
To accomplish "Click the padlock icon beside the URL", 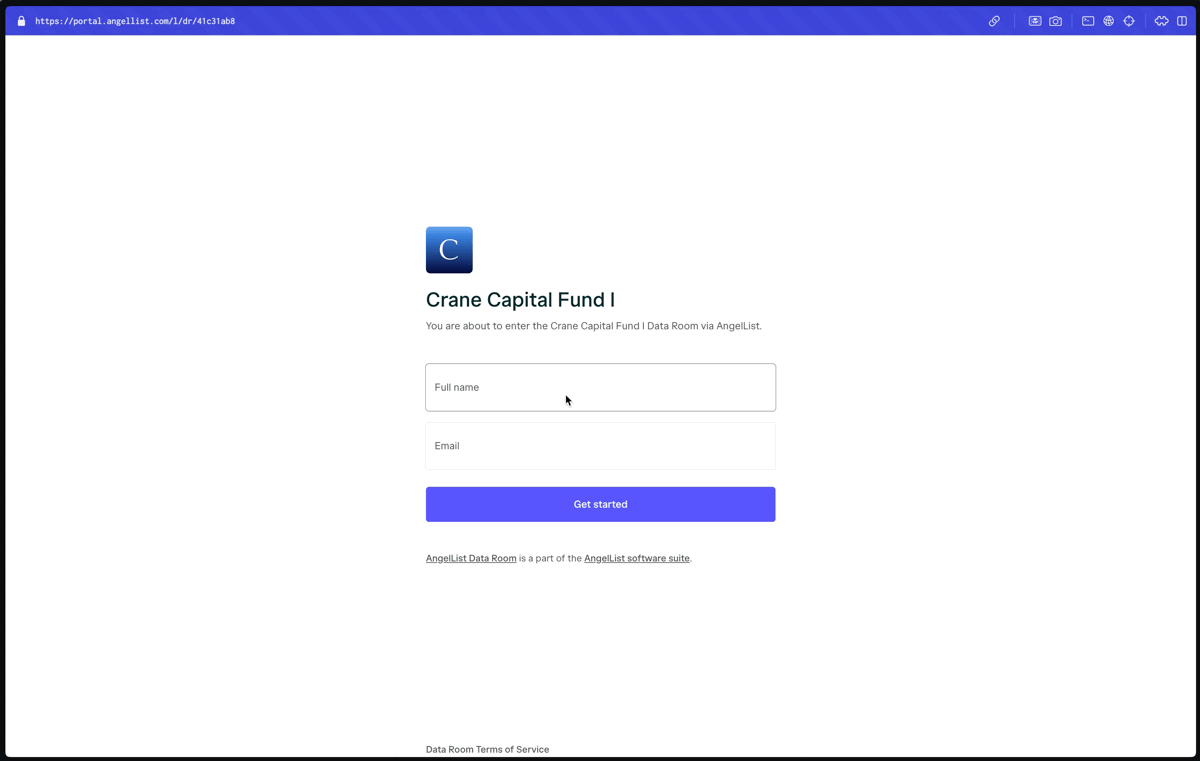I will [x=21, y=20].
